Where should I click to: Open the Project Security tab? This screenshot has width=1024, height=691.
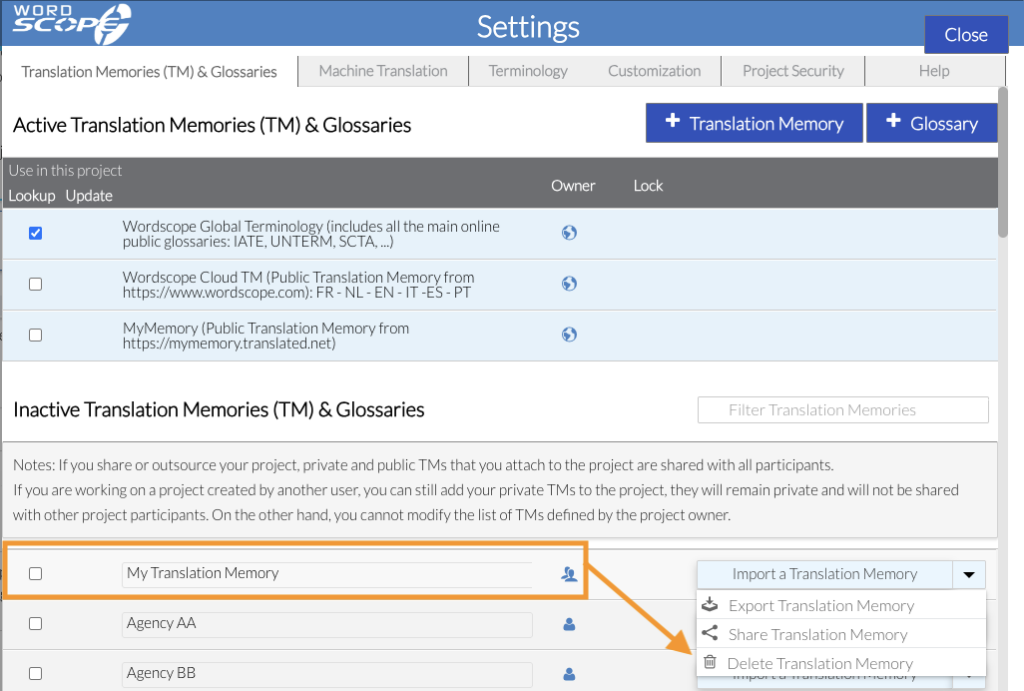[793, 71]
